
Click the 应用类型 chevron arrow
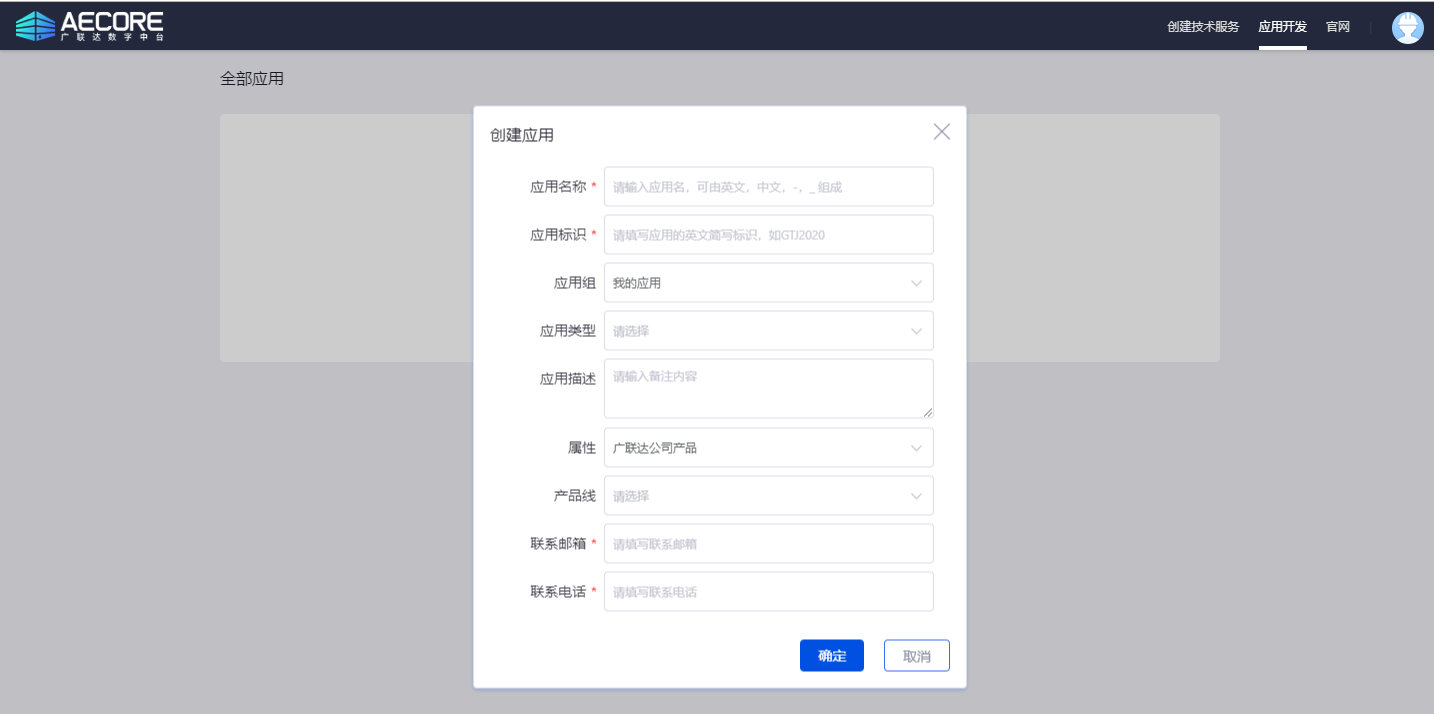tap(916, 331)
